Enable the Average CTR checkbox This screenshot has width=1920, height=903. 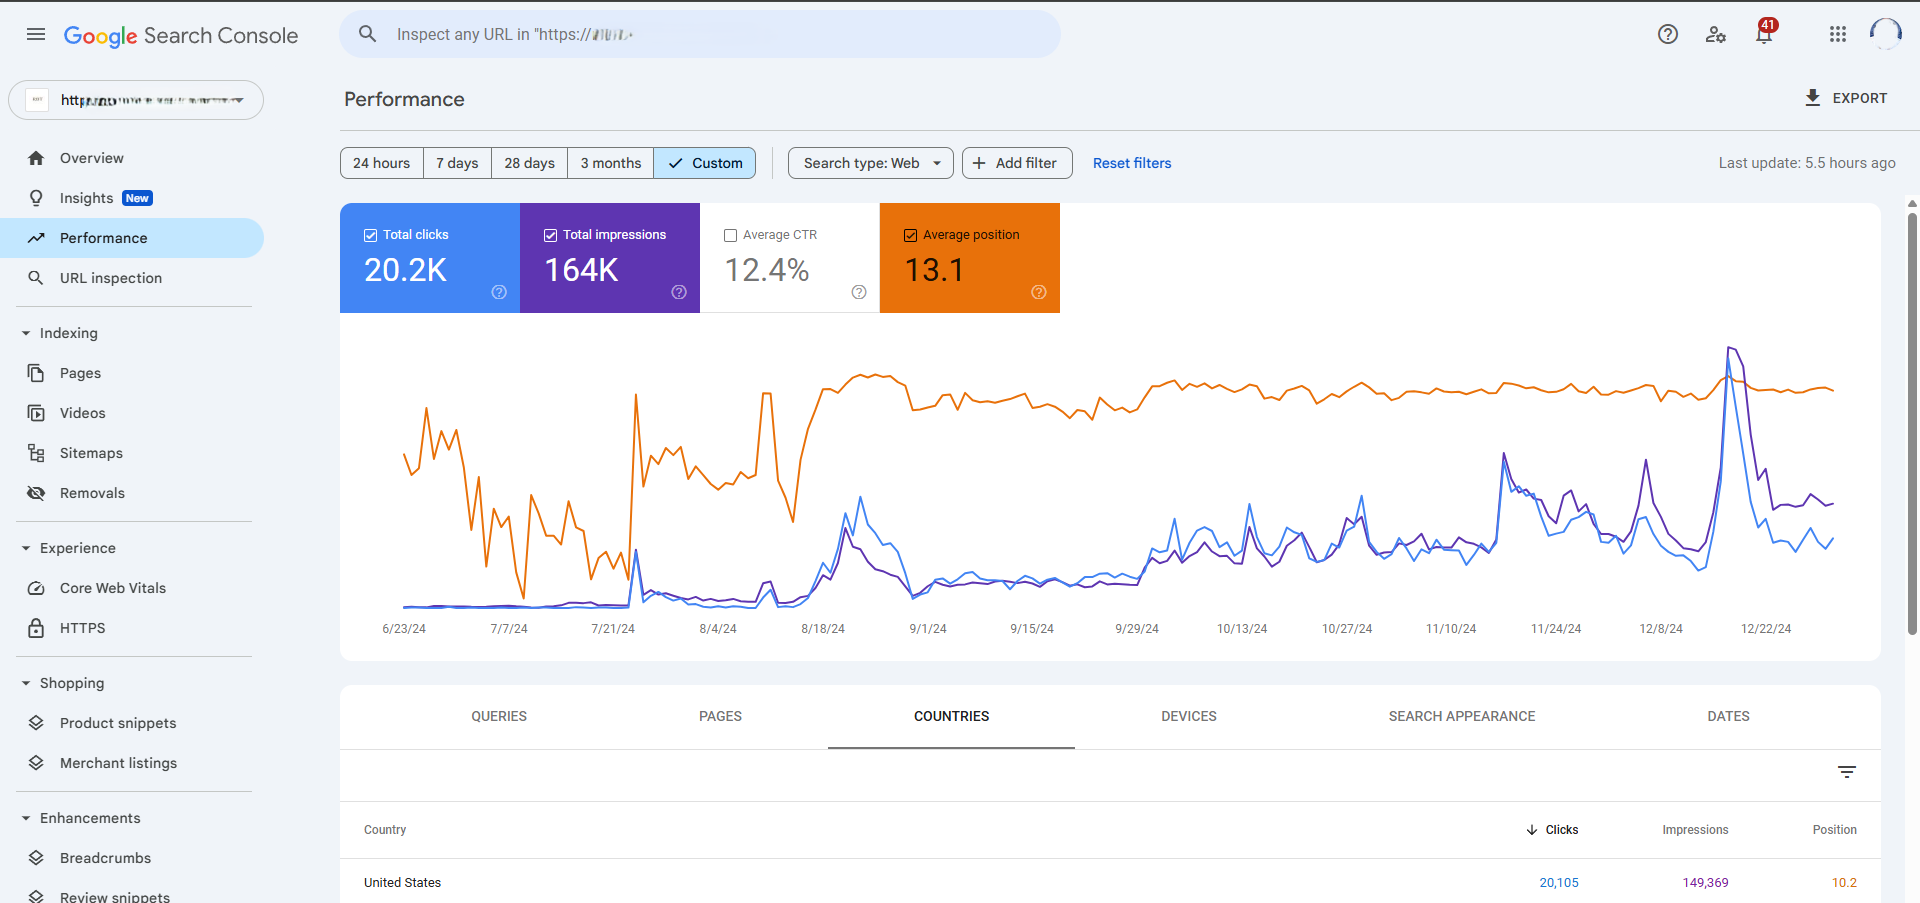[731, 235]
